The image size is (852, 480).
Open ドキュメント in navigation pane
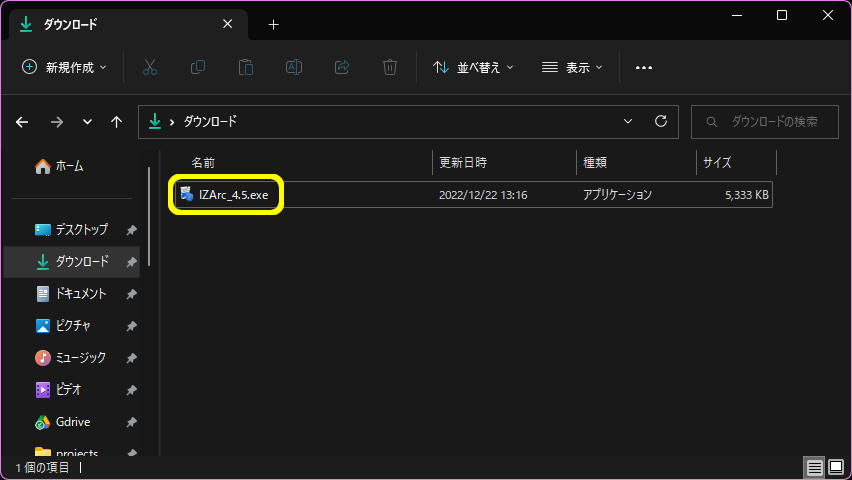71,294
